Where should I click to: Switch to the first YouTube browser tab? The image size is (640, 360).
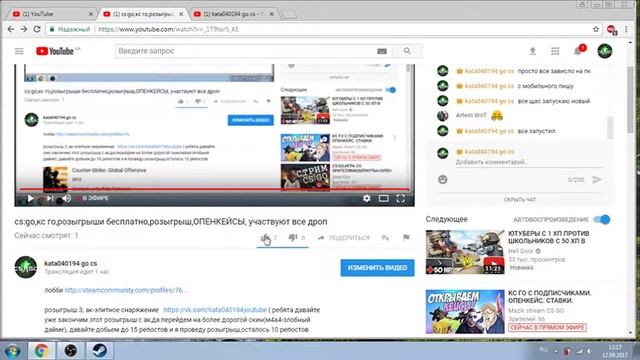coord(51,14)
